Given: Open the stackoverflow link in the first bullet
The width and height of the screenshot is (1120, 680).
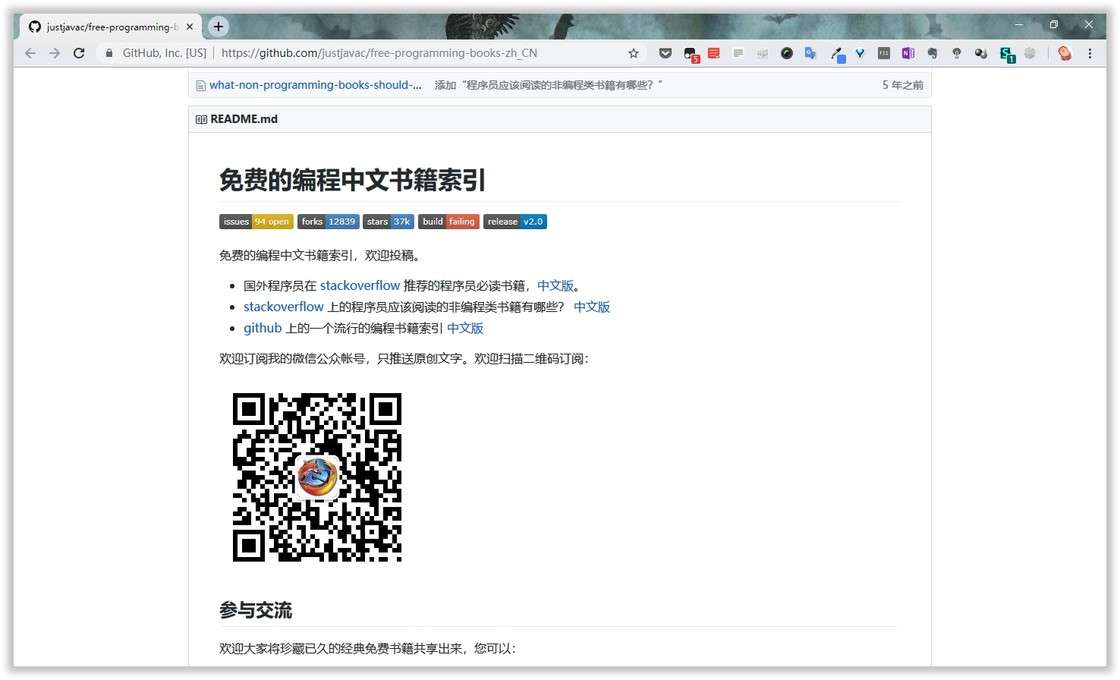Looking at the screenshot, I should point(360,285).
